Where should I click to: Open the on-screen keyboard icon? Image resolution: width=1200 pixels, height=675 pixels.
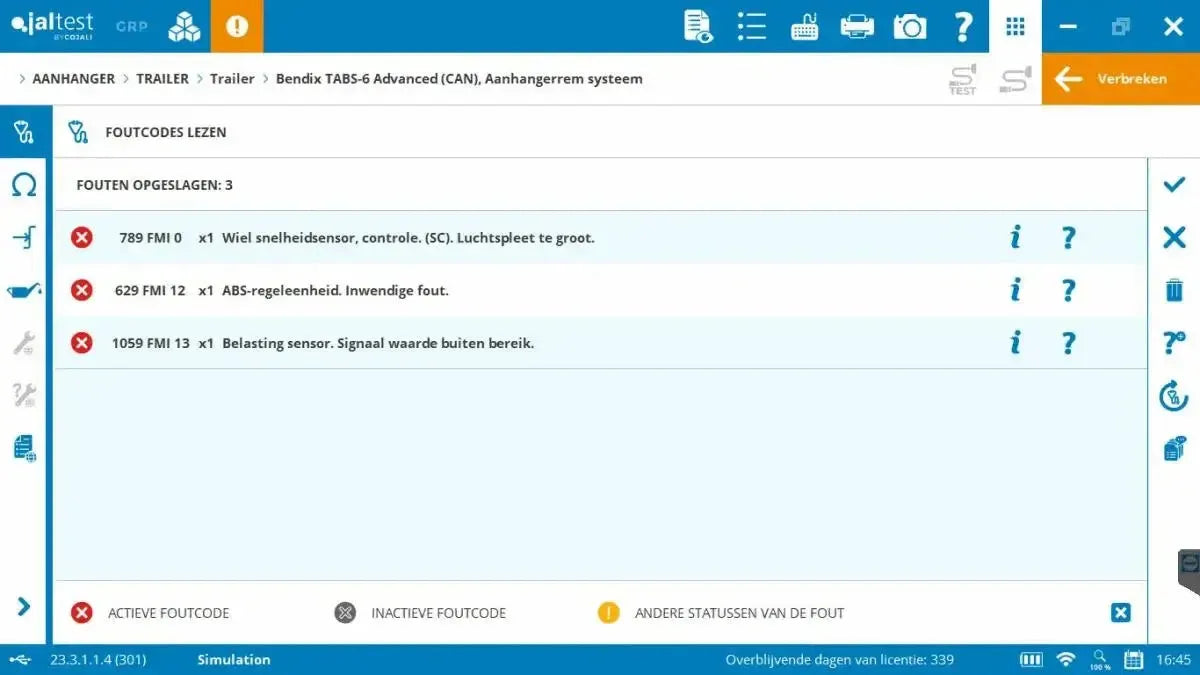[x=802, y=27]
